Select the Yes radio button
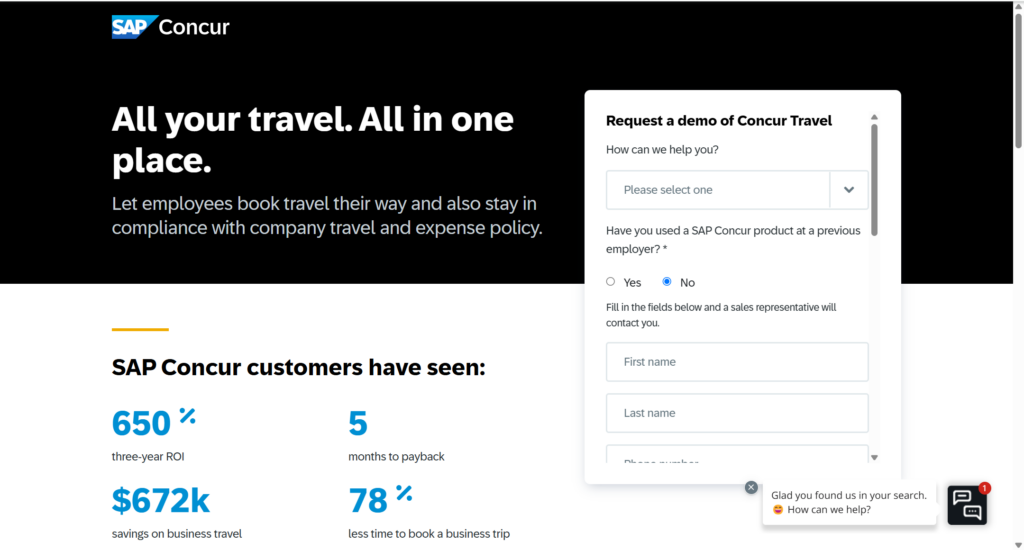Viewport: 1024px width, 550px height. click(x=611, y=282)
